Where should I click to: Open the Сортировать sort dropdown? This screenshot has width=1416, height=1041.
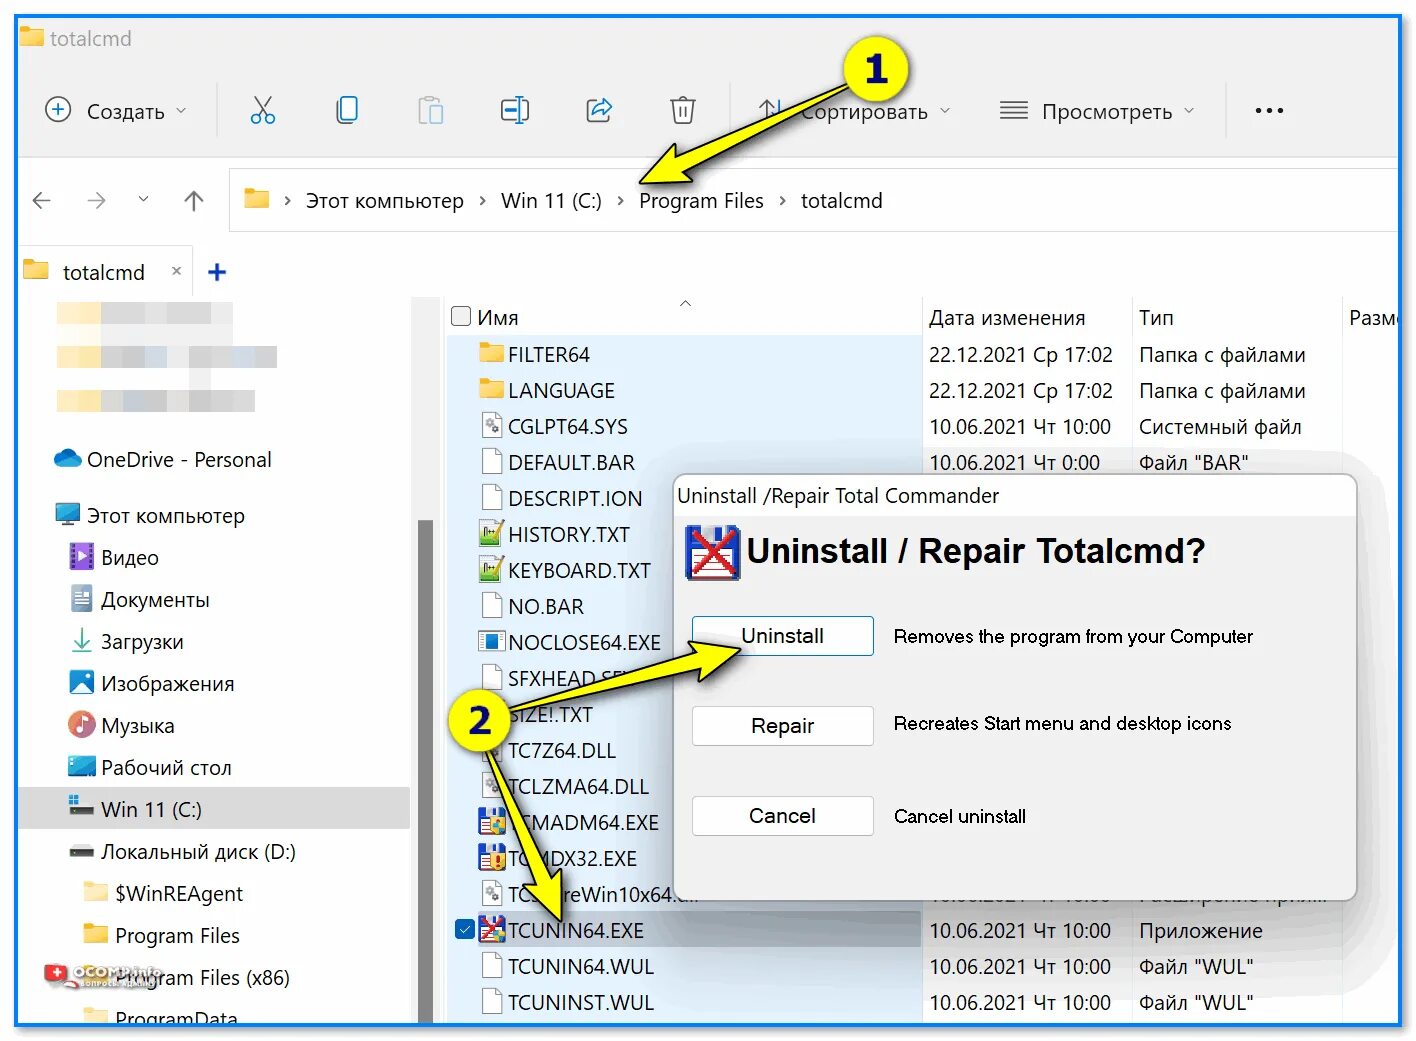point(854,111)
